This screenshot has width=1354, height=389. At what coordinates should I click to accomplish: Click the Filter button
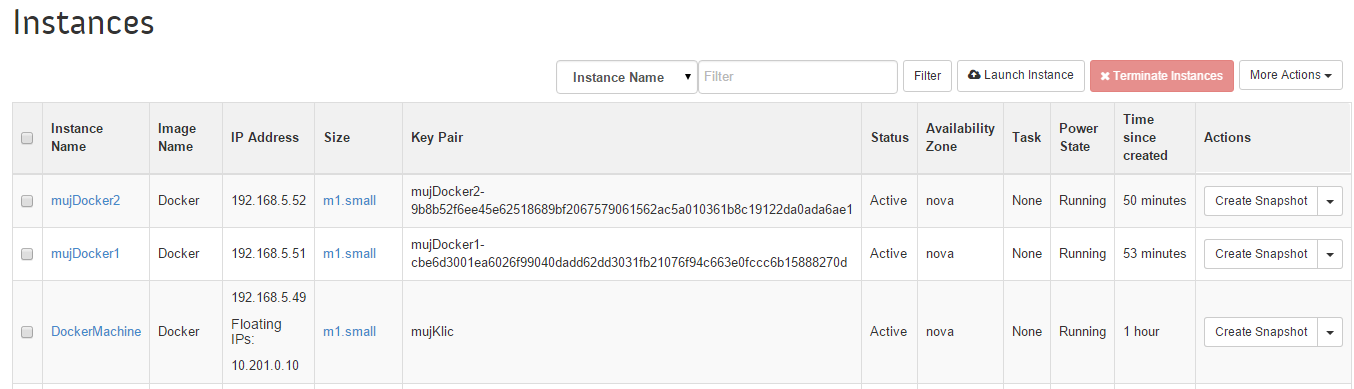[927, 76]
